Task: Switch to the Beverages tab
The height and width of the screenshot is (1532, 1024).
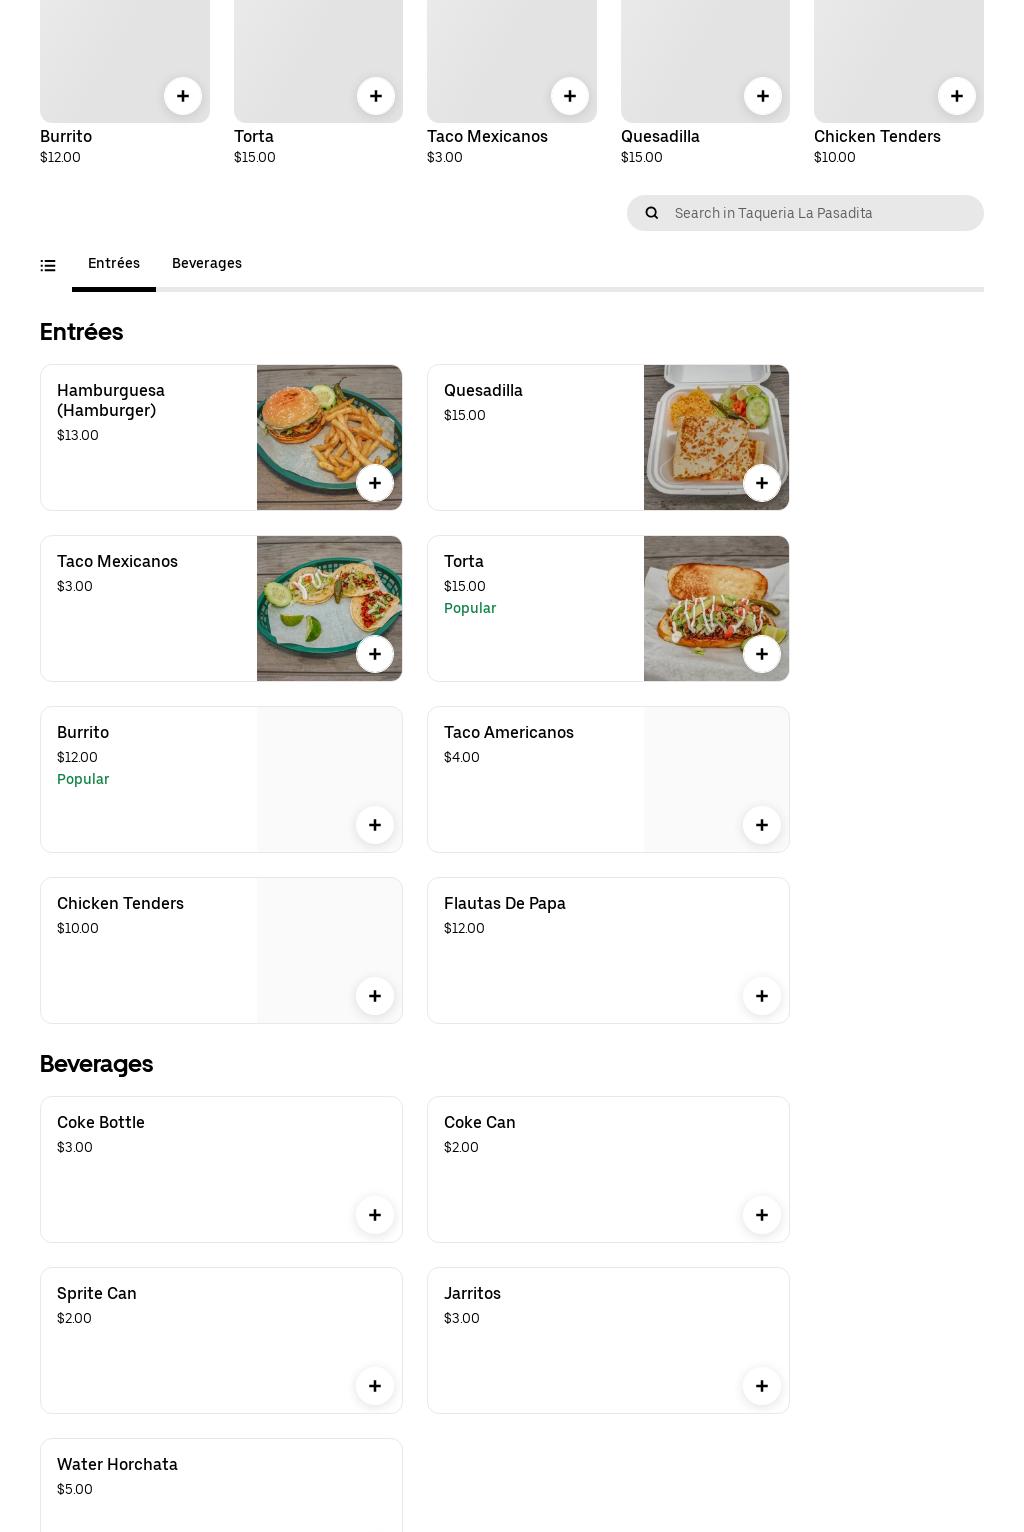Action: click(207, 263)
